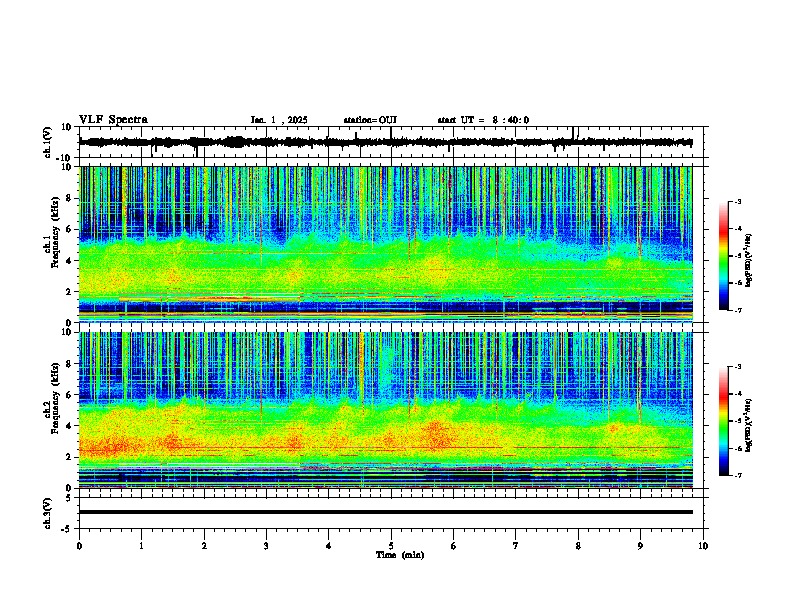Click the "-3" label on ch.2 color bar
The height and width of the screenshot is (612, 792).
(737, 367)
